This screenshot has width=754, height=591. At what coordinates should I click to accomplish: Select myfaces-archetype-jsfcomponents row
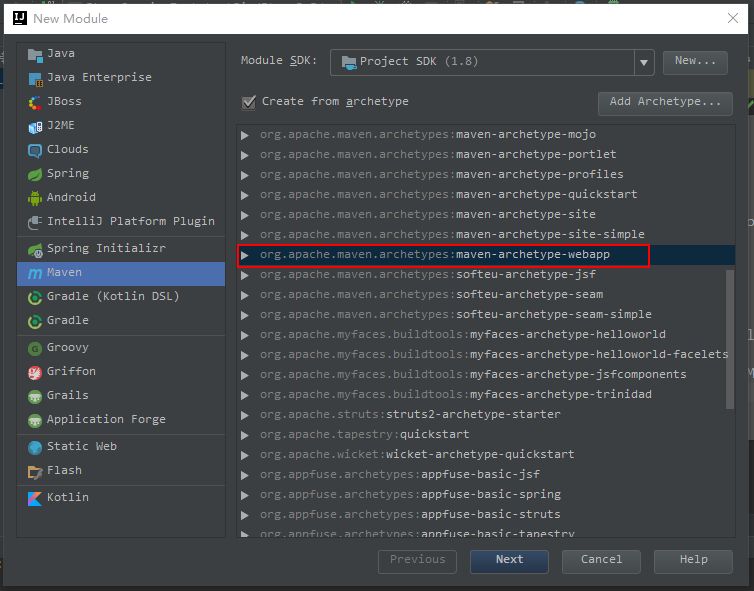(x=486, y=375)
